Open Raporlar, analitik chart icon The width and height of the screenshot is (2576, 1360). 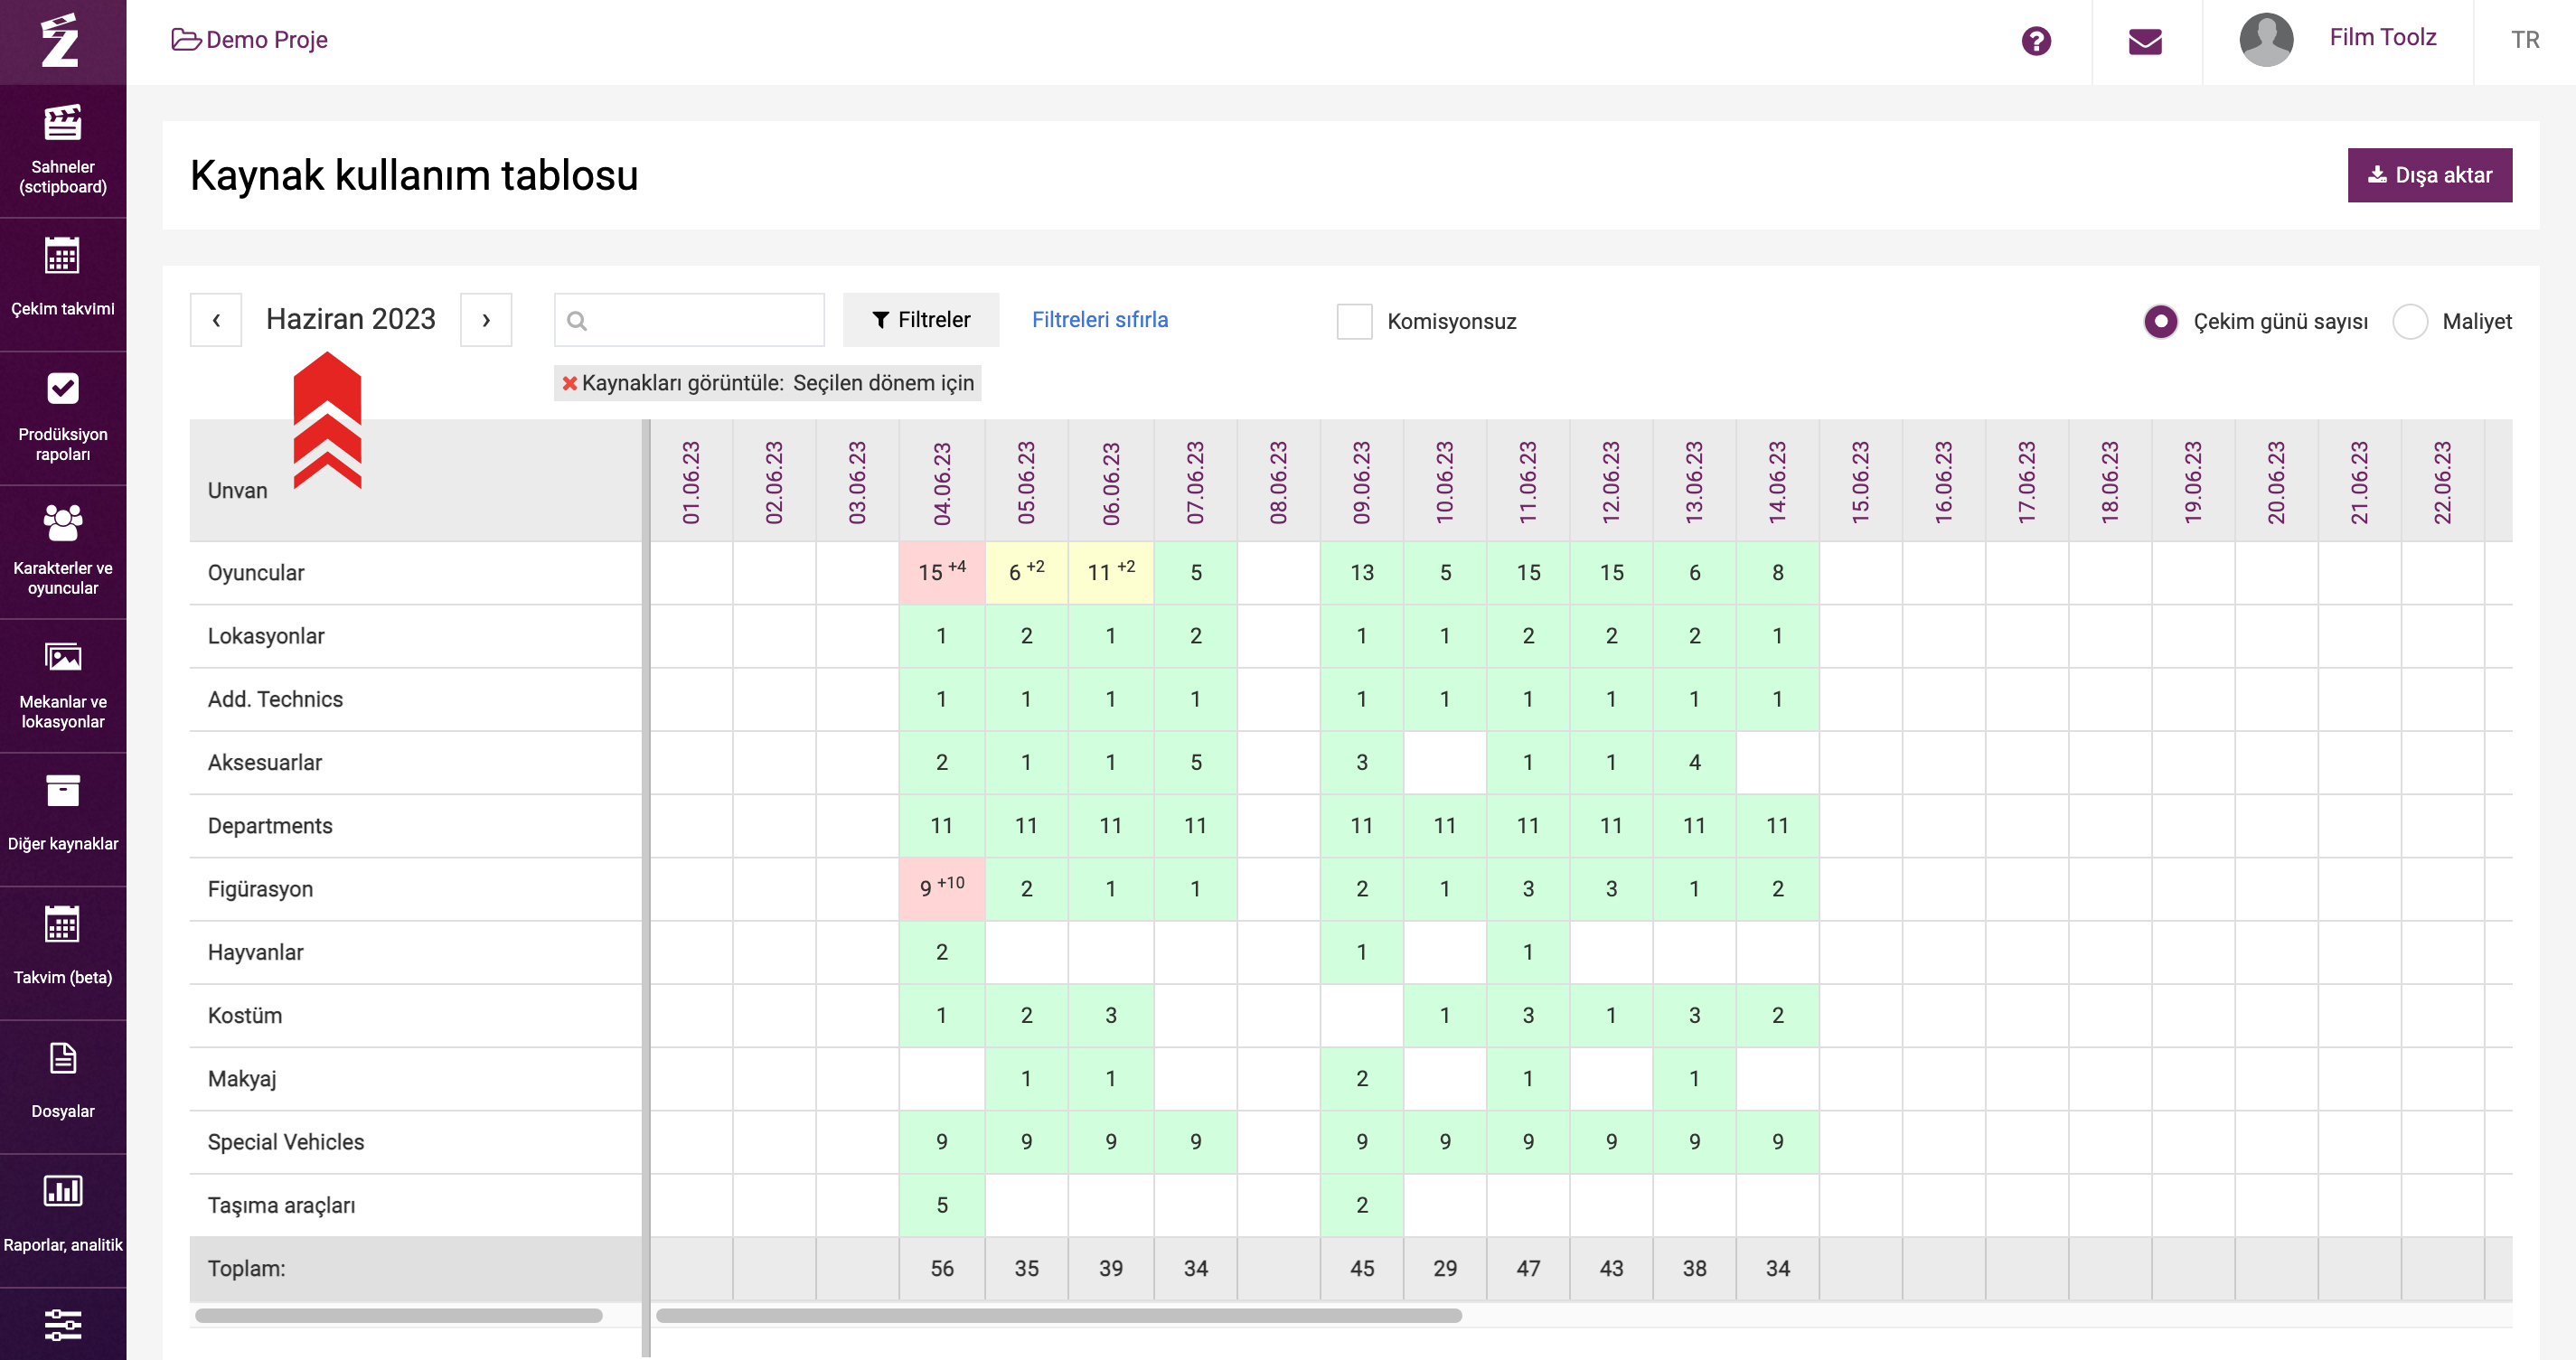point(62,1191)
